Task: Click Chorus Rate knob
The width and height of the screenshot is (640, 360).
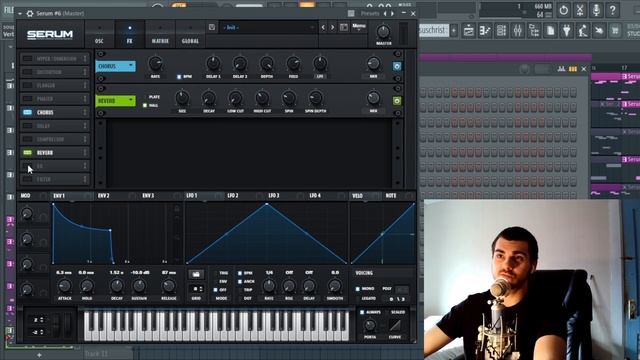Action: coord(155,64)
